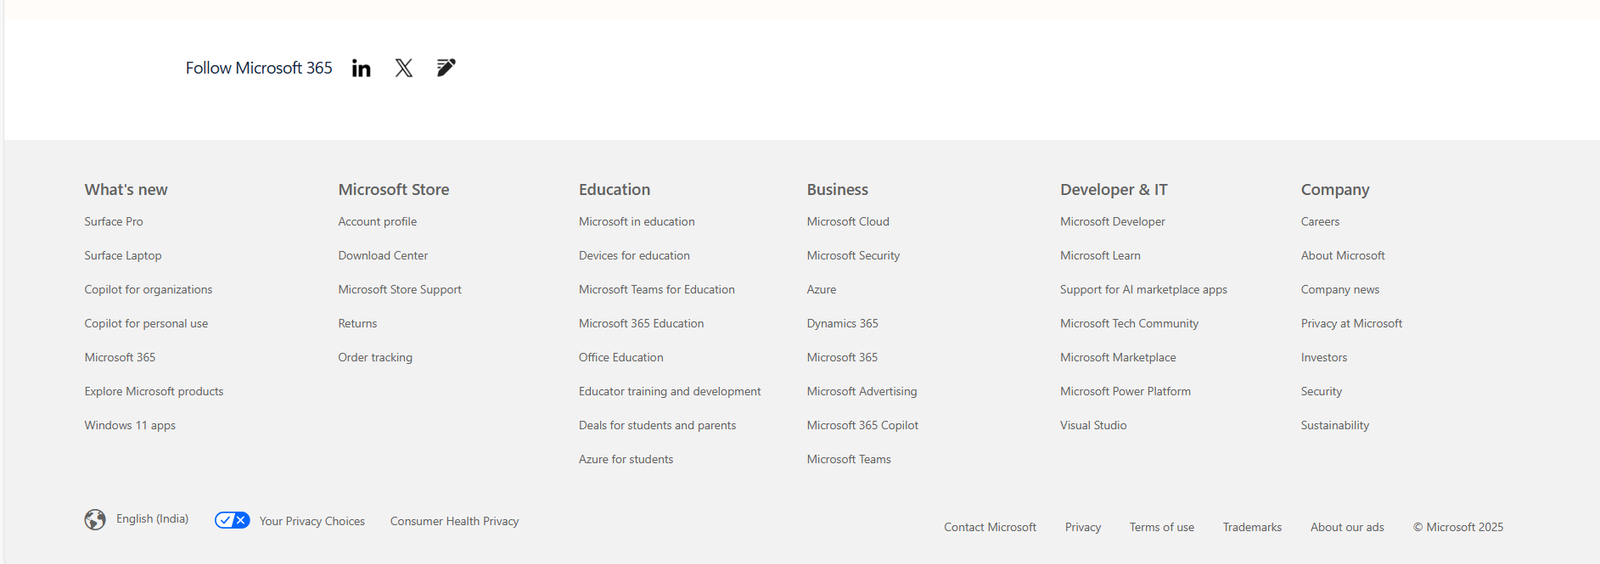Click the globe language icon
This screenshot has width=1600, height=564.
[x=95, y=520]
